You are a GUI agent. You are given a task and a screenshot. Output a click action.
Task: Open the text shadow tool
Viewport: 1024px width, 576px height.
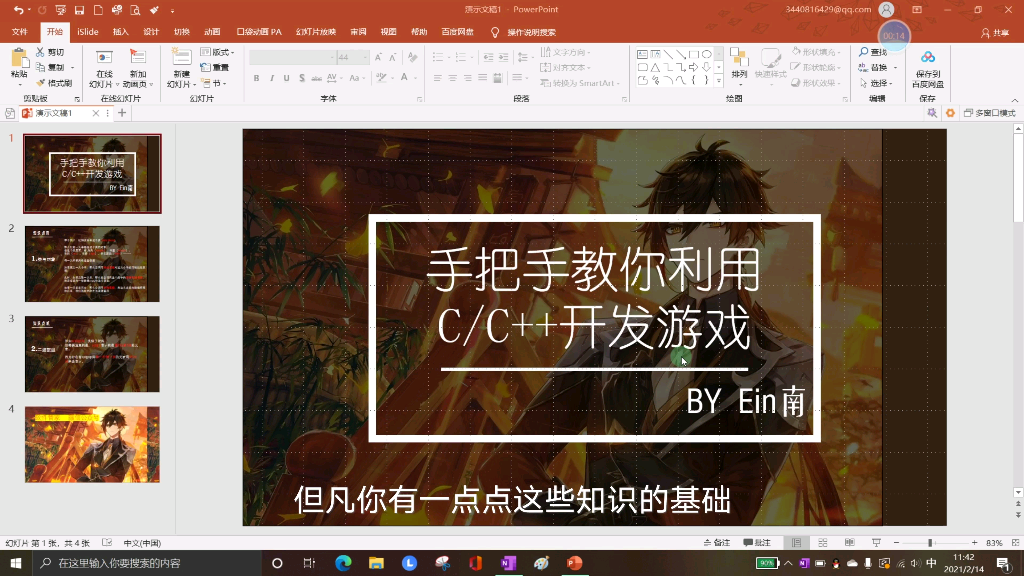point(302,75)
